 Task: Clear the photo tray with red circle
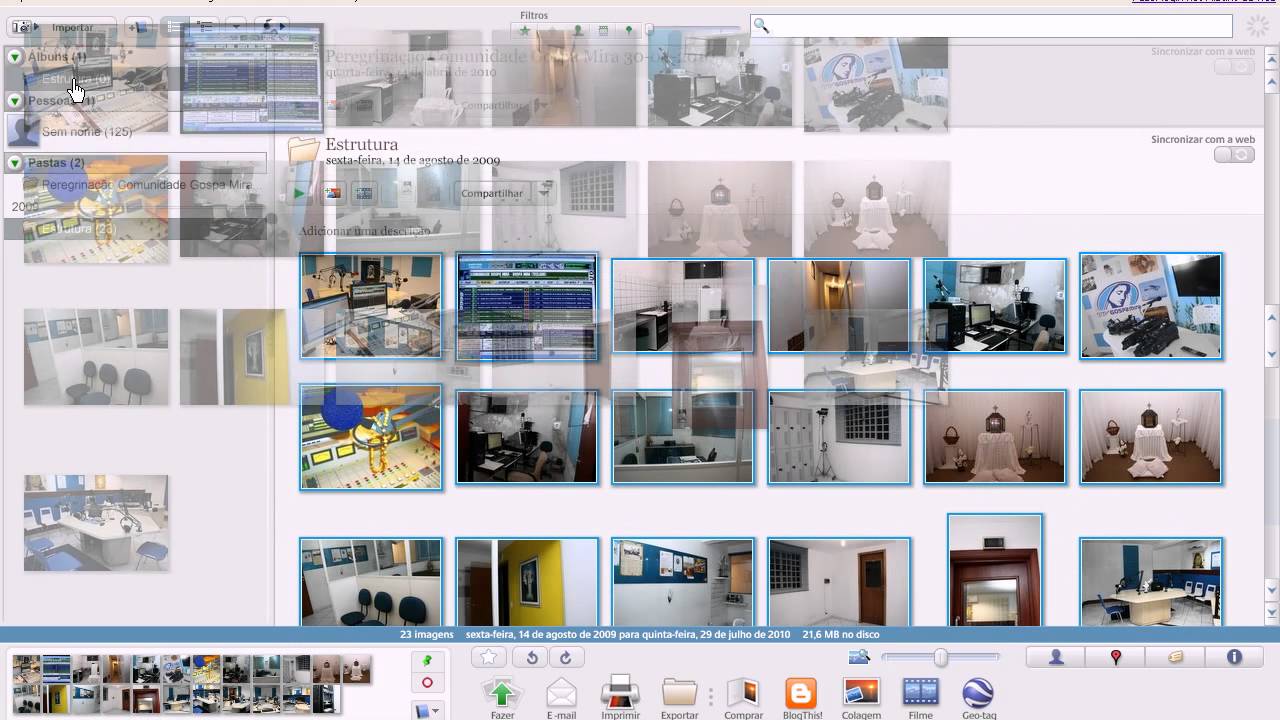tap(427, 683)
